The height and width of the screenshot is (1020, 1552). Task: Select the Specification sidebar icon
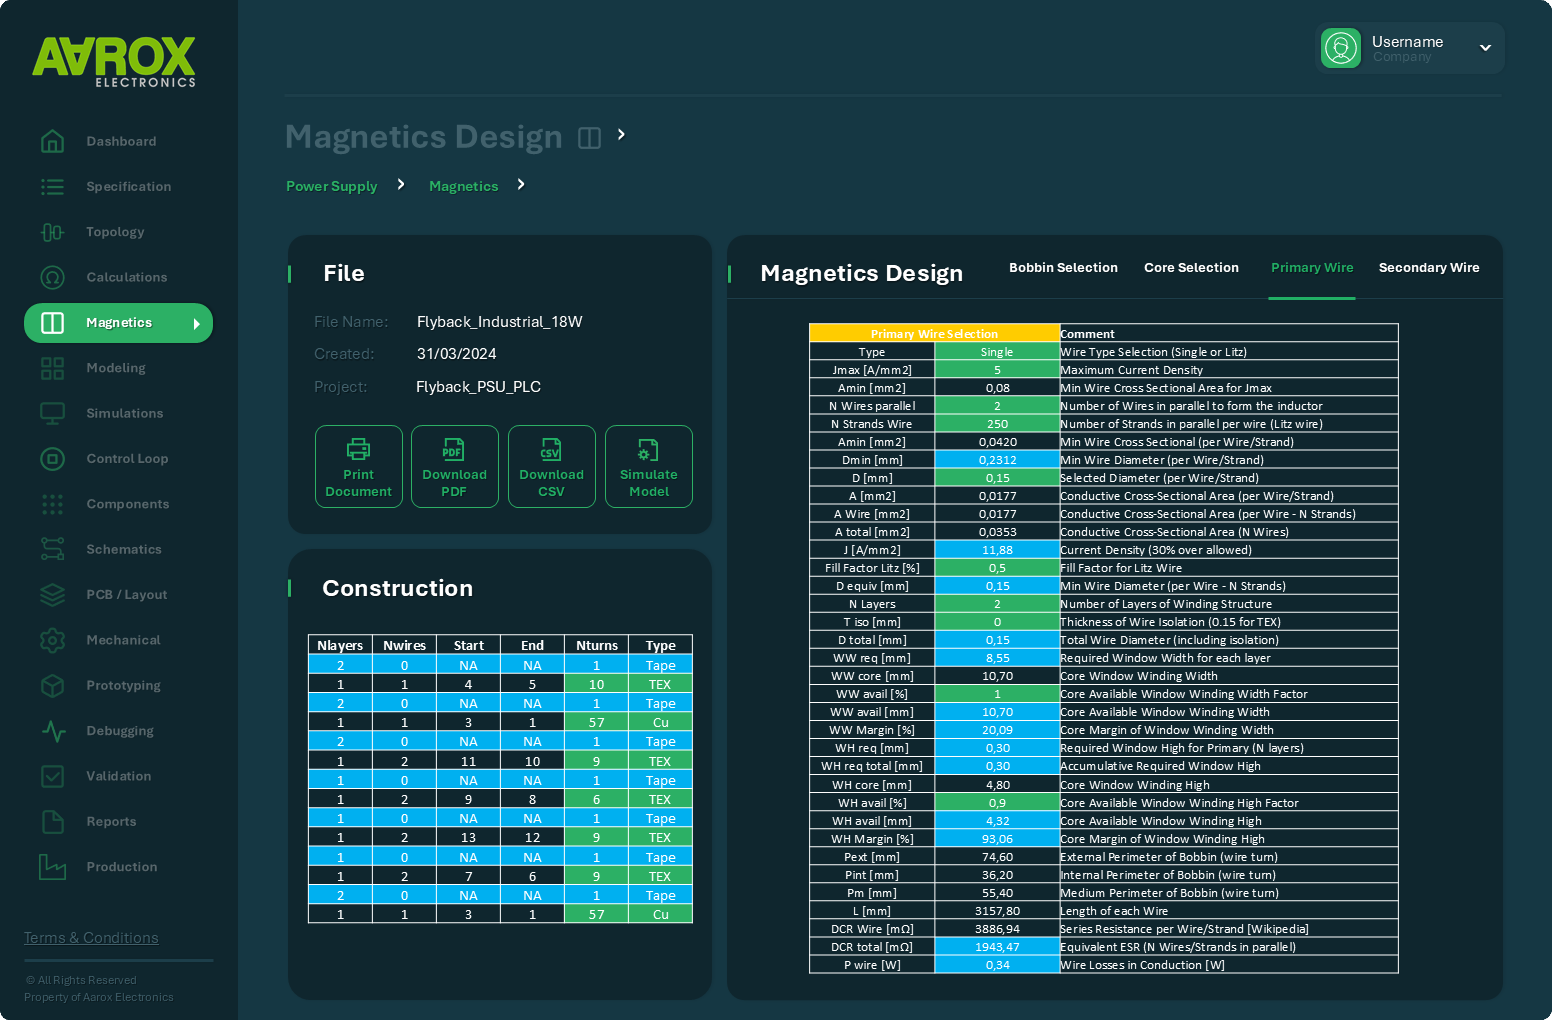point(52,186)
